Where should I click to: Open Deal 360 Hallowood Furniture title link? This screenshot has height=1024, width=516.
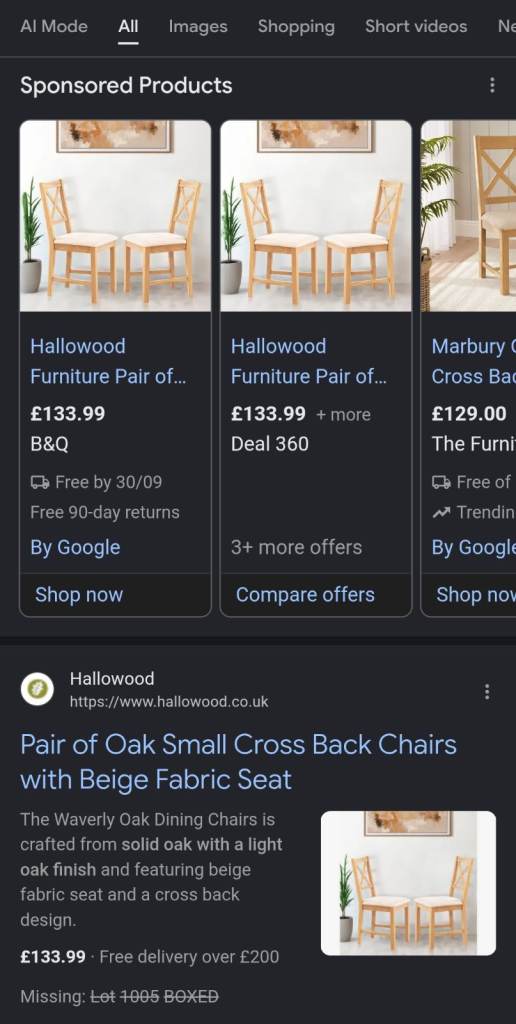point(308,361)
